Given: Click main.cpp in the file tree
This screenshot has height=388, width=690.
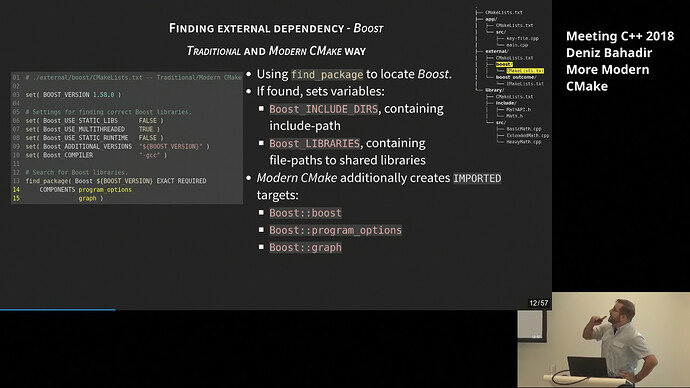Looking at the screenshot, I should (517, 45).
